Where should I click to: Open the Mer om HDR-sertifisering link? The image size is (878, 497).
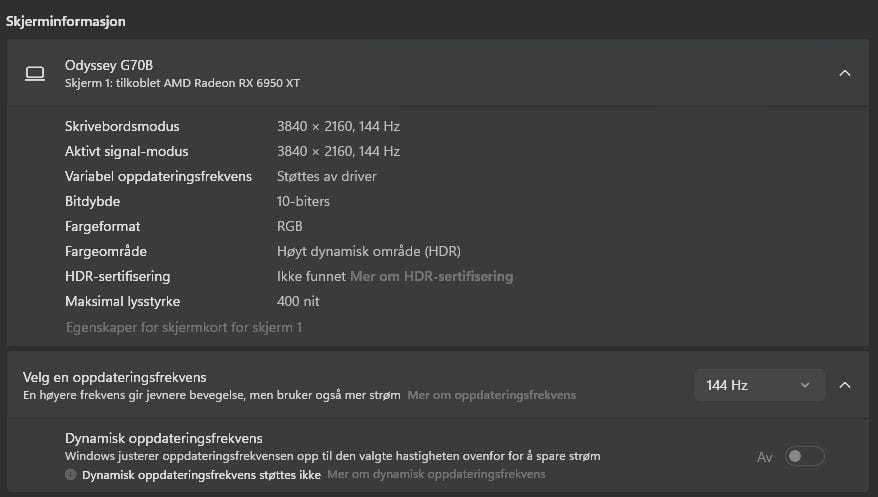click(x=431, y=276)
